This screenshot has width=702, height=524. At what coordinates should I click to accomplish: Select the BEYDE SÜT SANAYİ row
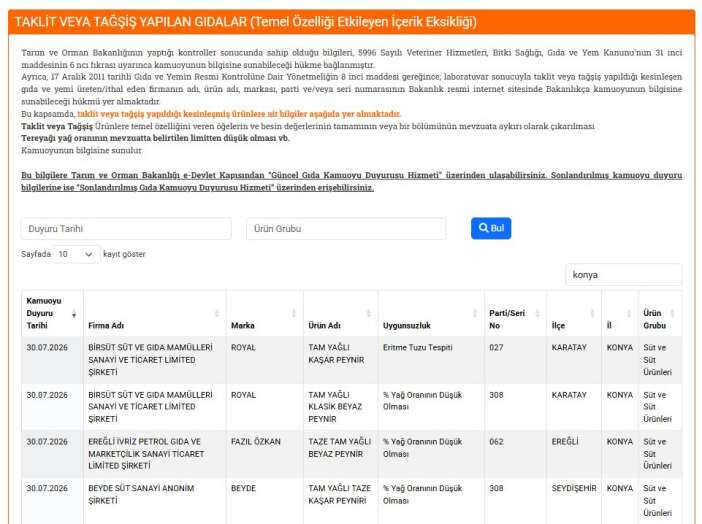351,501
